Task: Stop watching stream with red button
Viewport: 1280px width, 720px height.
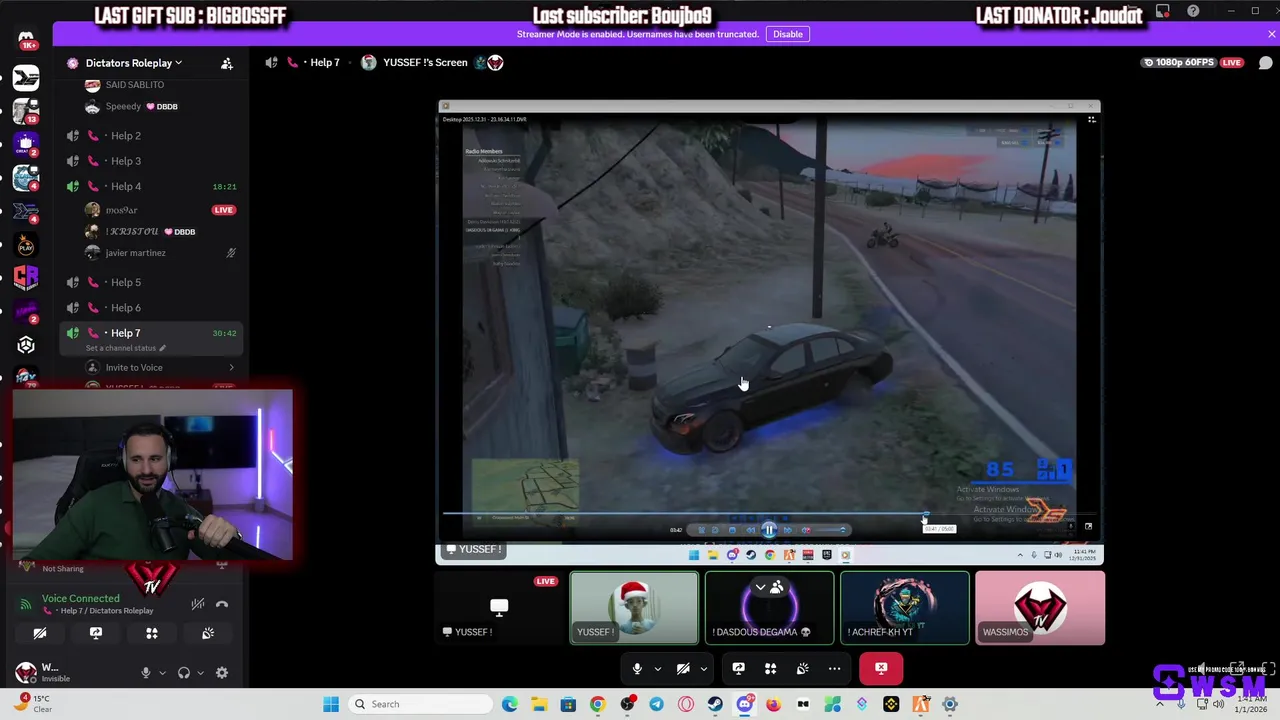Action: pos(881,668)
